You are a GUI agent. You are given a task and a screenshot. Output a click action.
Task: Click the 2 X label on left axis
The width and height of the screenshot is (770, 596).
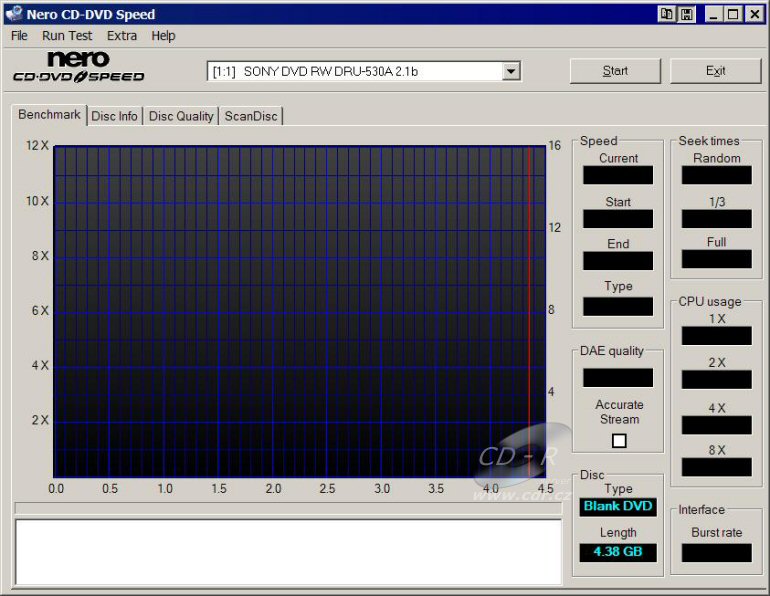(x=40, y=420)
